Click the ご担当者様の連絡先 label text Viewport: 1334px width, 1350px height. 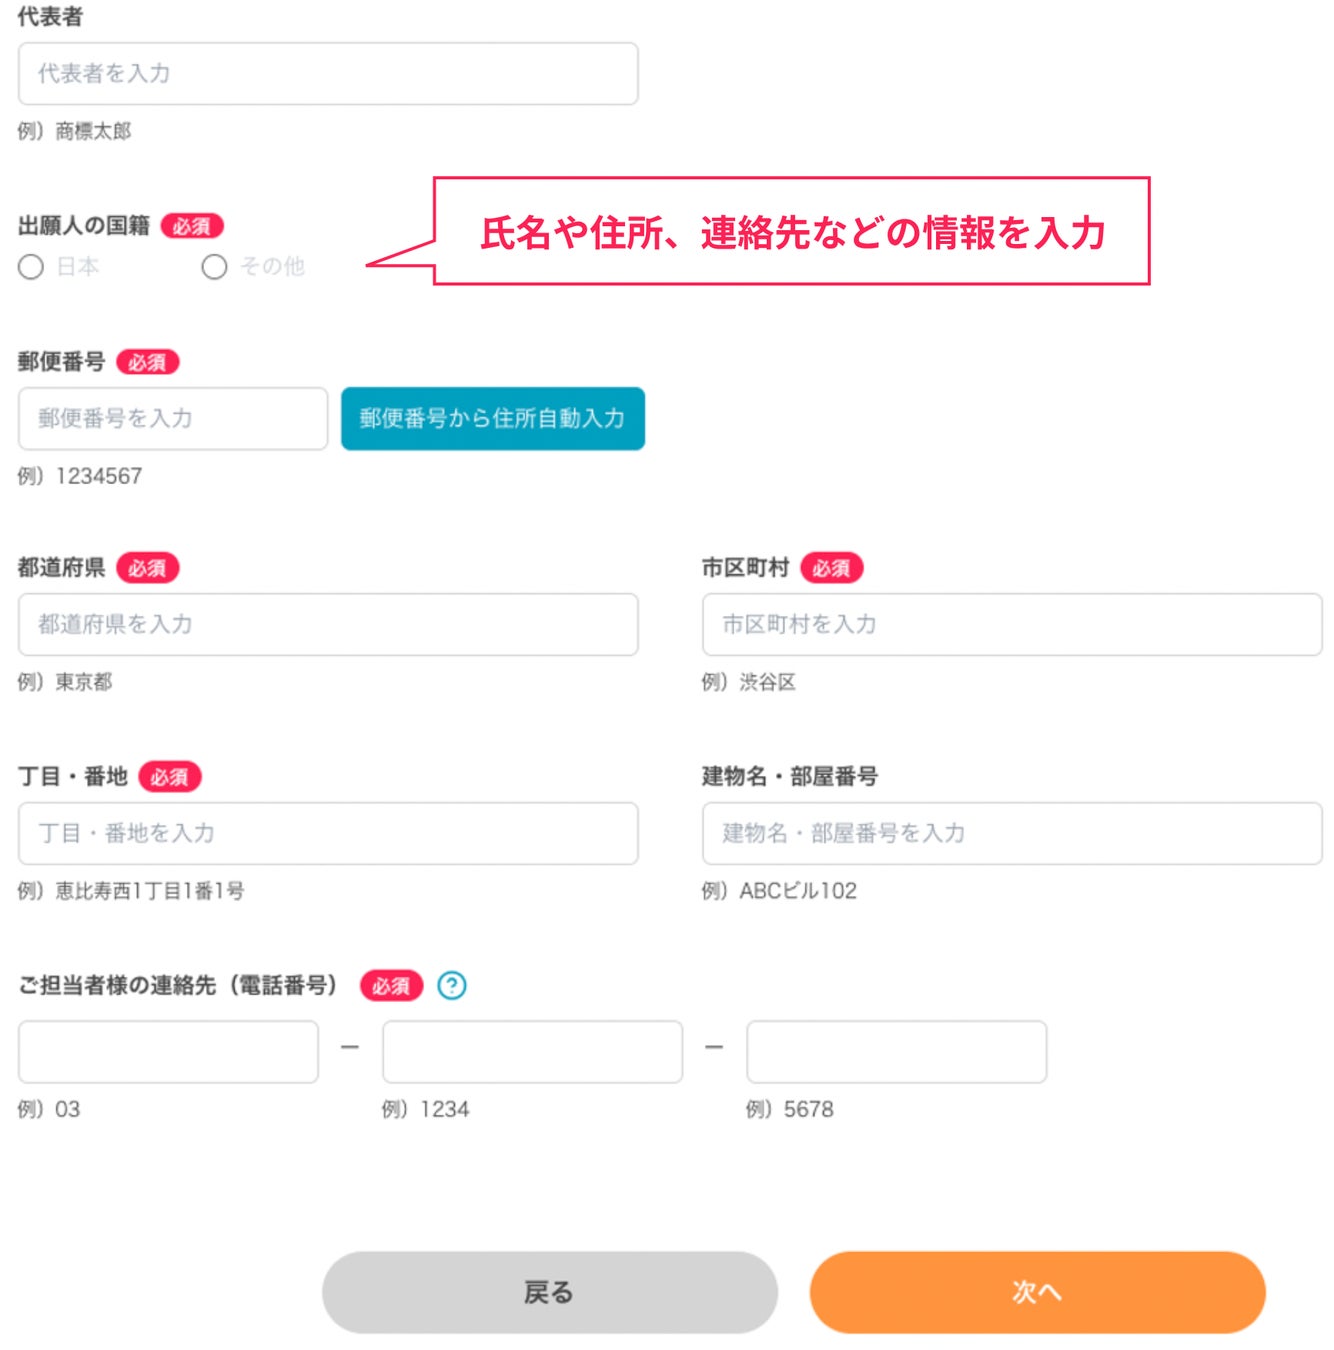point(178,985)
